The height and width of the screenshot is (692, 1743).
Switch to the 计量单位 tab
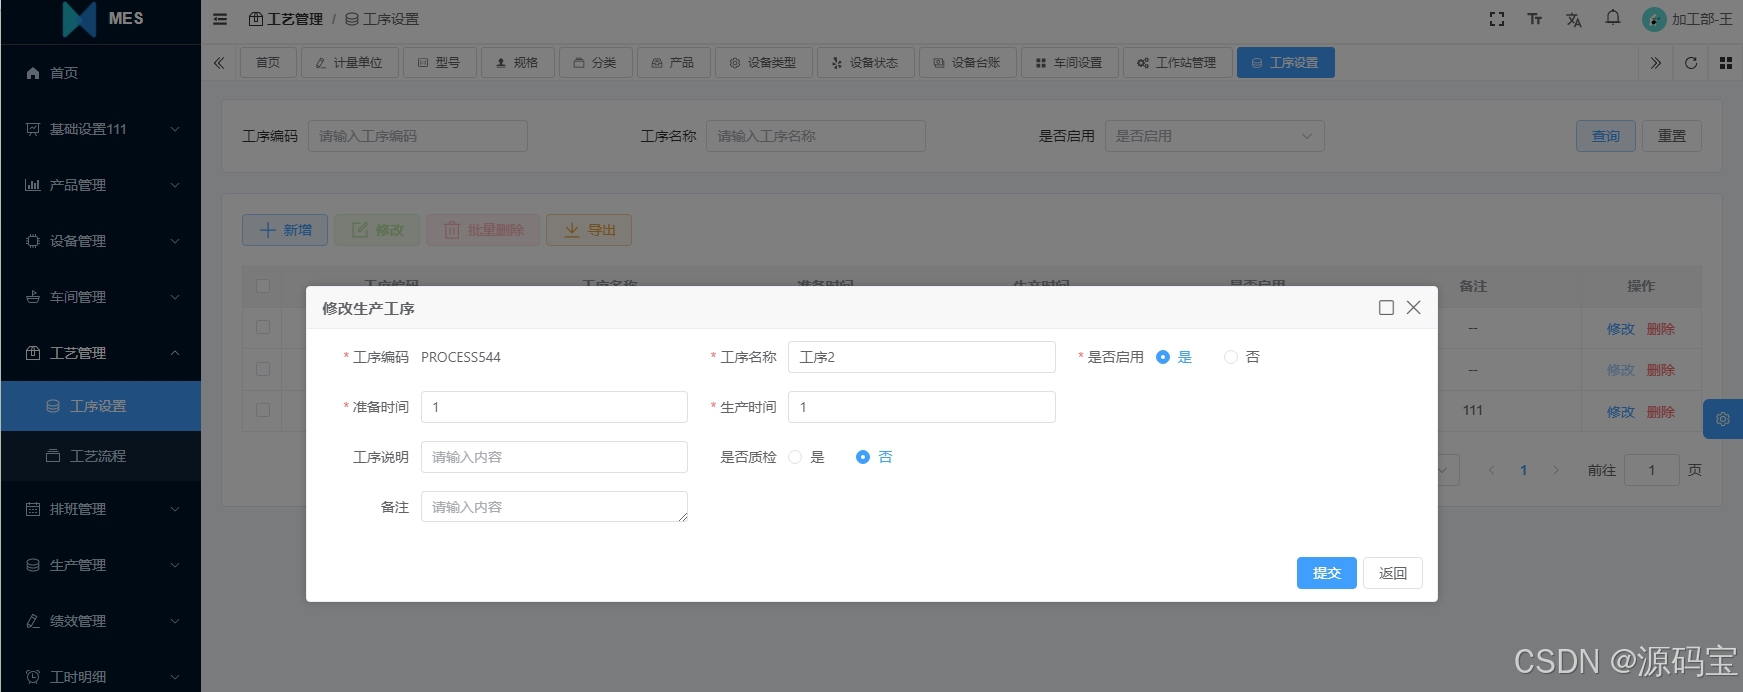(x=349, y=63)
